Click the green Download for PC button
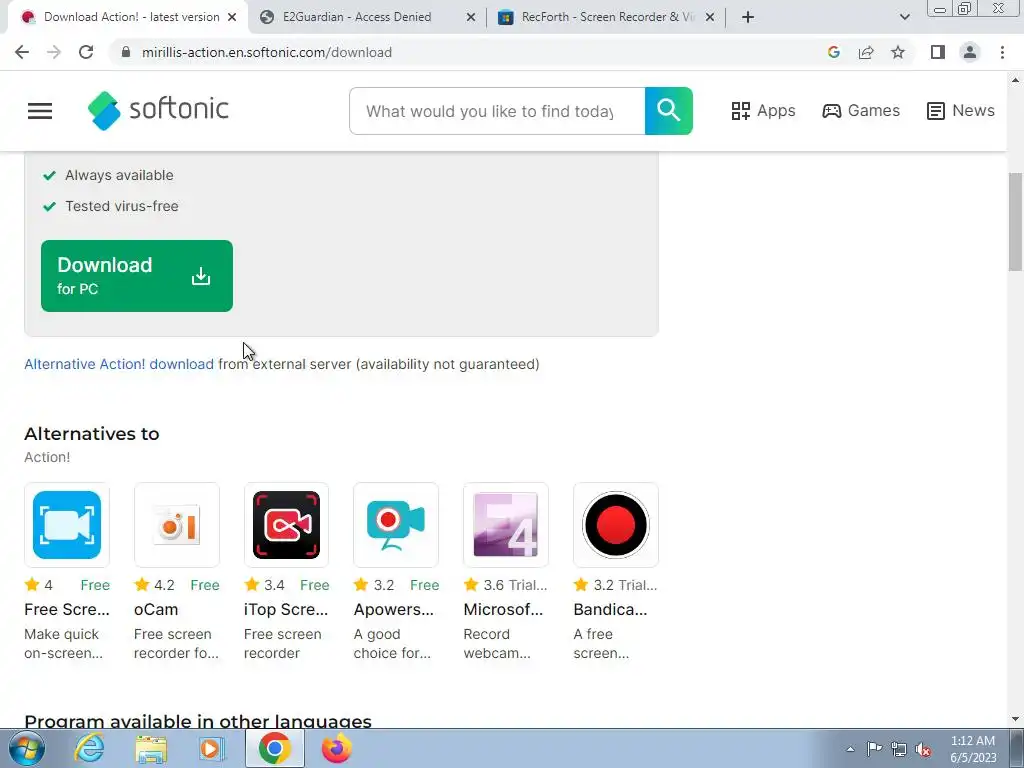The image size is (1024, 768). coord(136,276)
